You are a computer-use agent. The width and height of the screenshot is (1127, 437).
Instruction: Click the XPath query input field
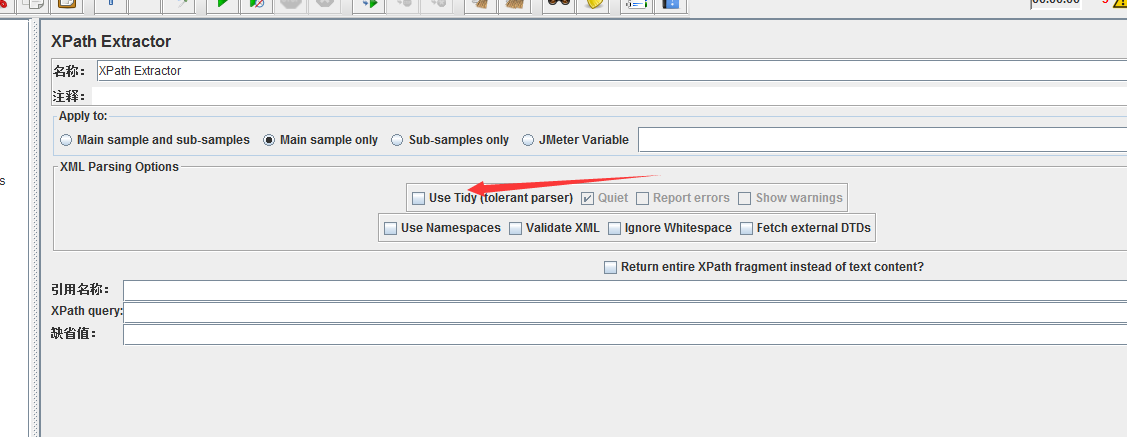[625, 312]
